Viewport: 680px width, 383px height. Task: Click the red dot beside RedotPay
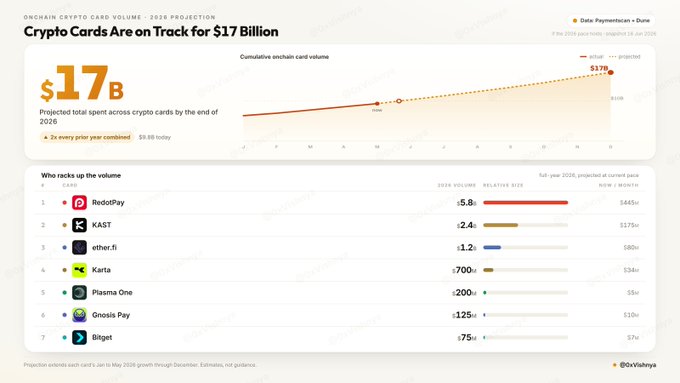pyautogui.click(x=65, y=203)
